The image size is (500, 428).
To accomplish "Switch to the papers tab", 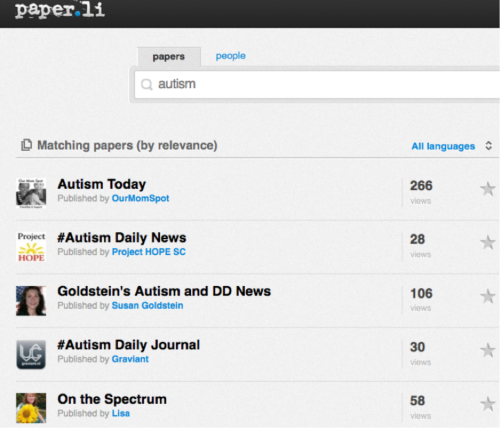I will click(169, 57).
